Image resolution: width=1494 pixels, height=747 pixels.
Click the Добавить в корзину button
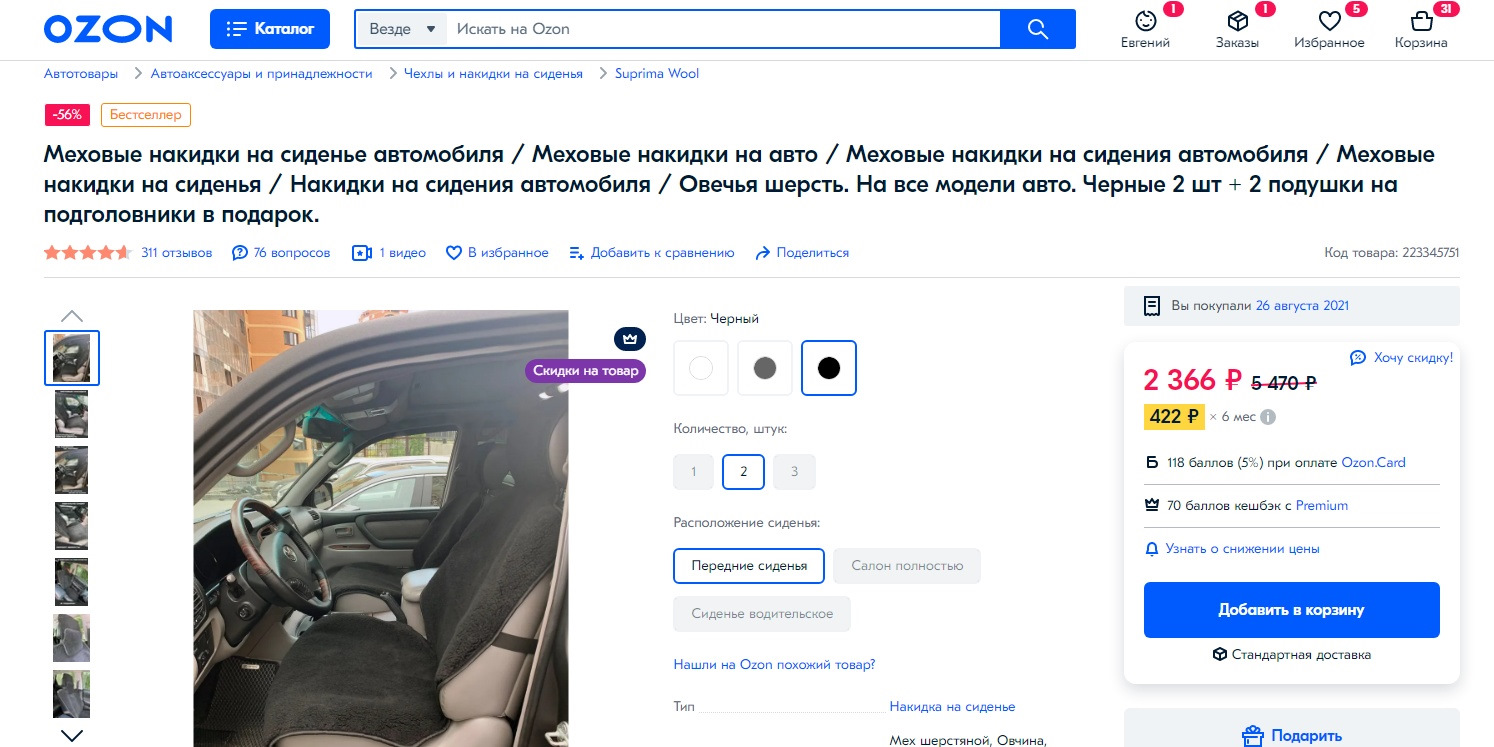[1291, 610]
